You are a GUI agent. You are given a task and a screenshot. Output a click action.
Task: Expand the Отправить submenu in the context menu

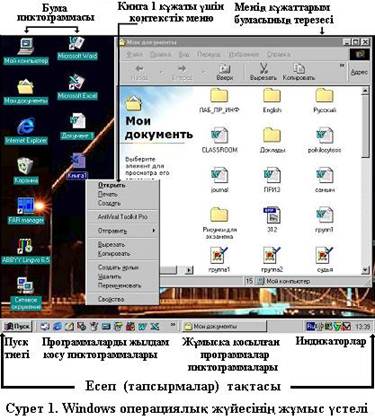click(122, 231)
